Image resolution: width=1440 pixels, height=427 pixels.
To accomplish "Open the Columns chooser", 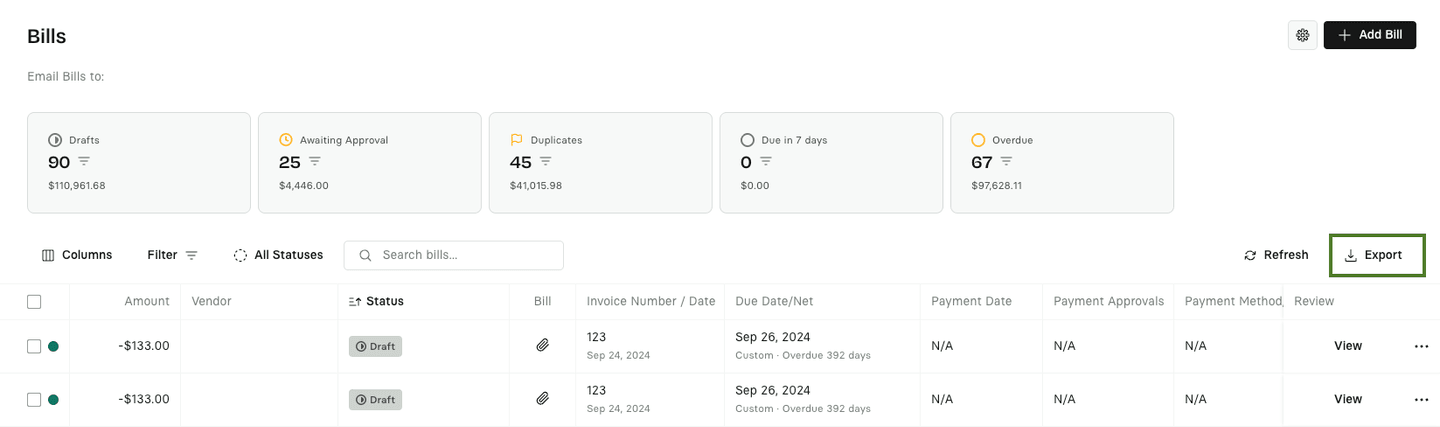I will pyautogui.click(x=77, y=255).
